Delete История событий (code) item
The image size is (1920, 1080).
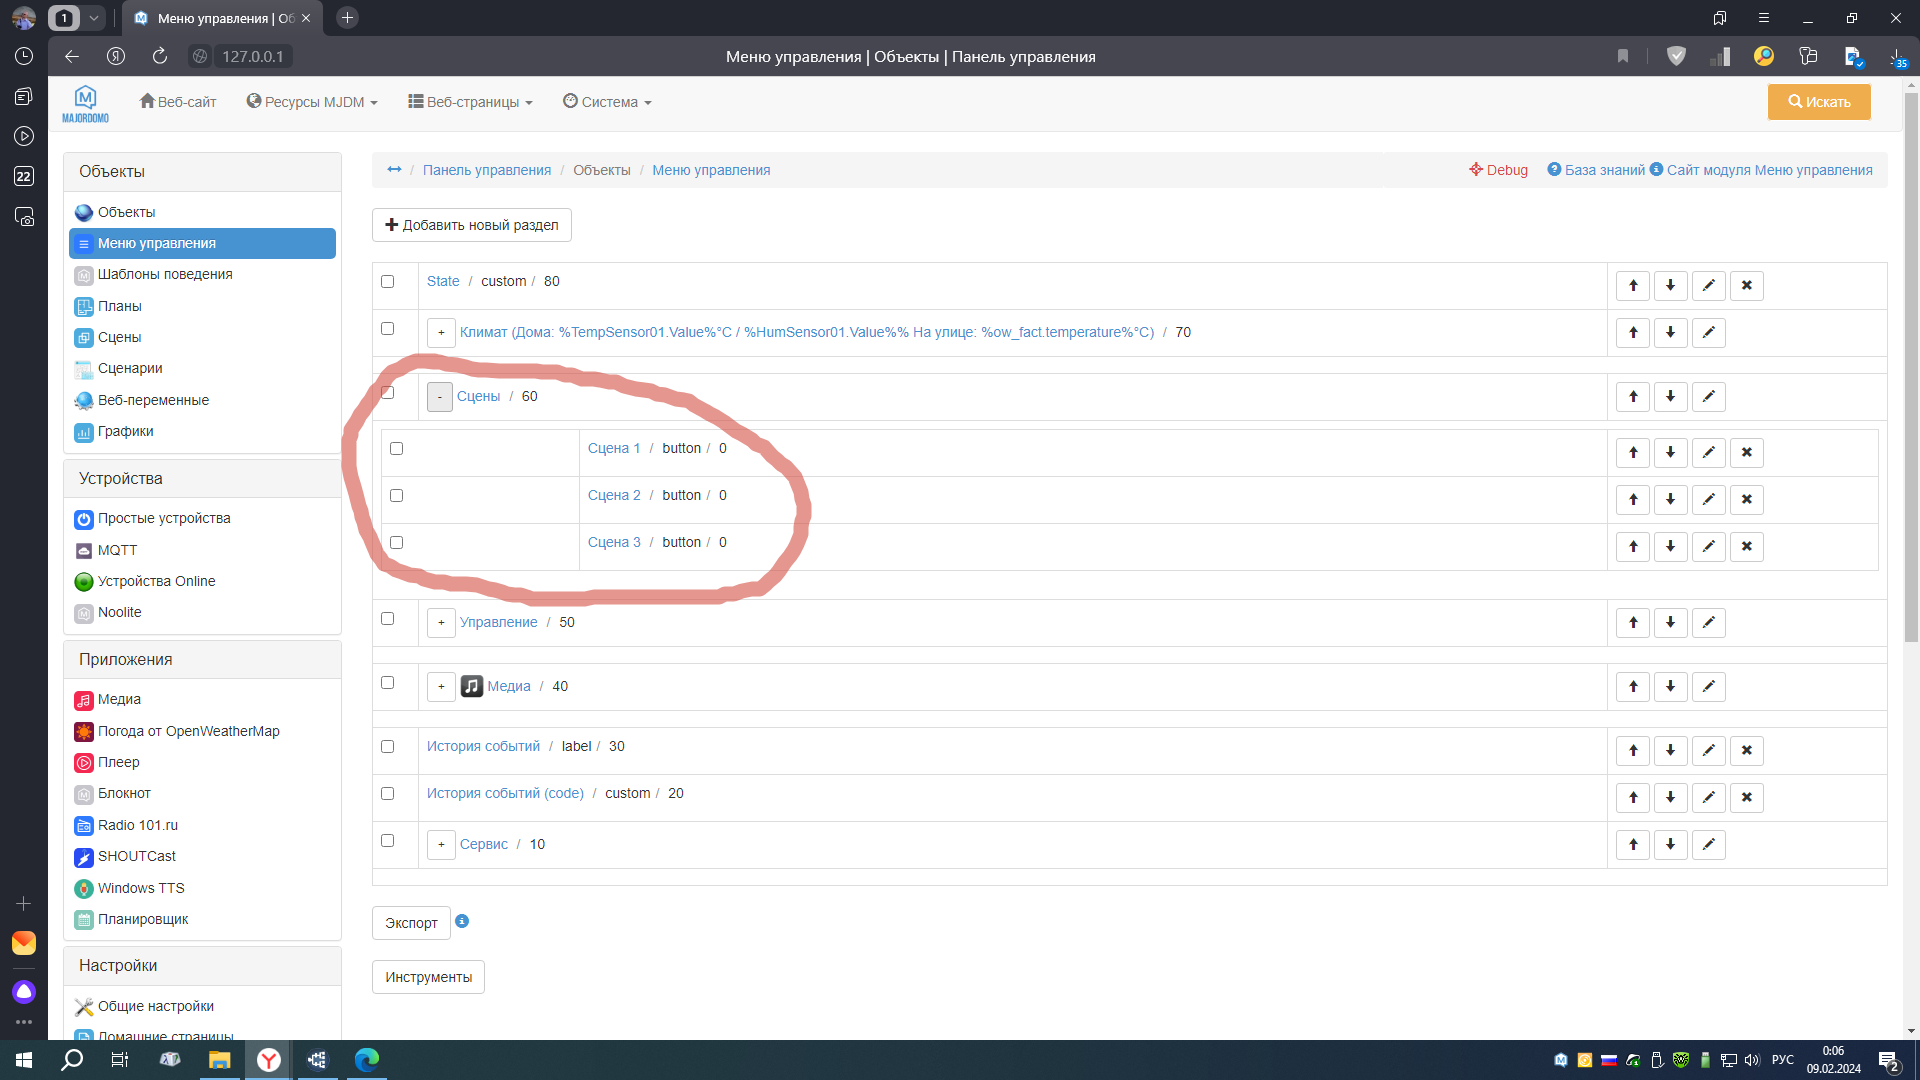coord(1746,798)
